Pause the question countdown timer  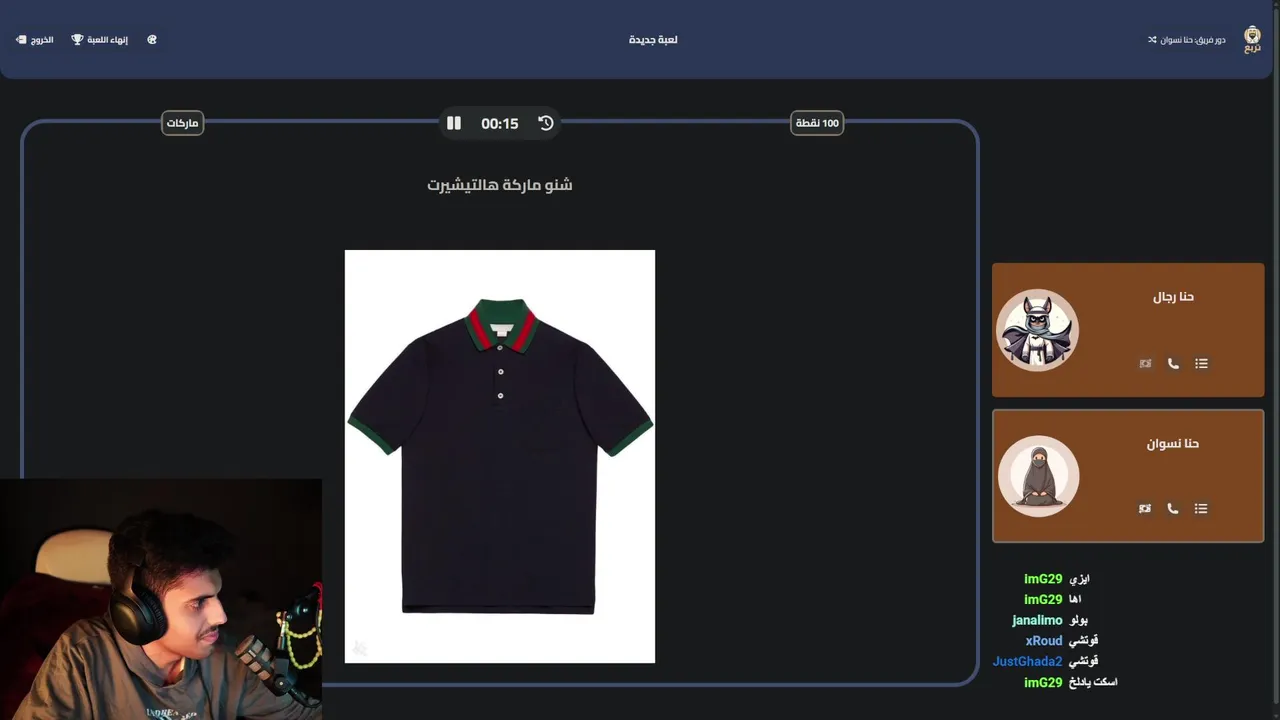(454, 123)
